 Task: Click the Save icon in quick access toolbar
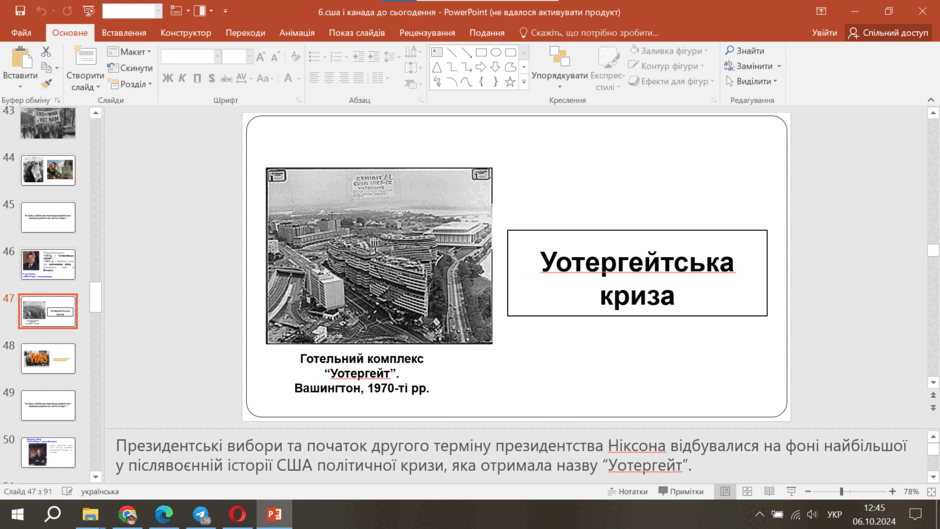pos(20,11)
